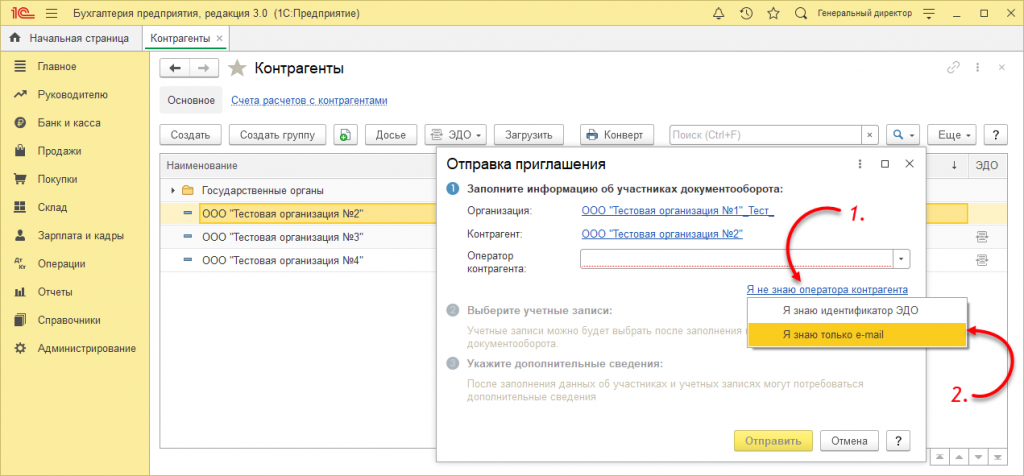1024x476 pixels.
Task: Open Операции section
Action: coord(61,264)
